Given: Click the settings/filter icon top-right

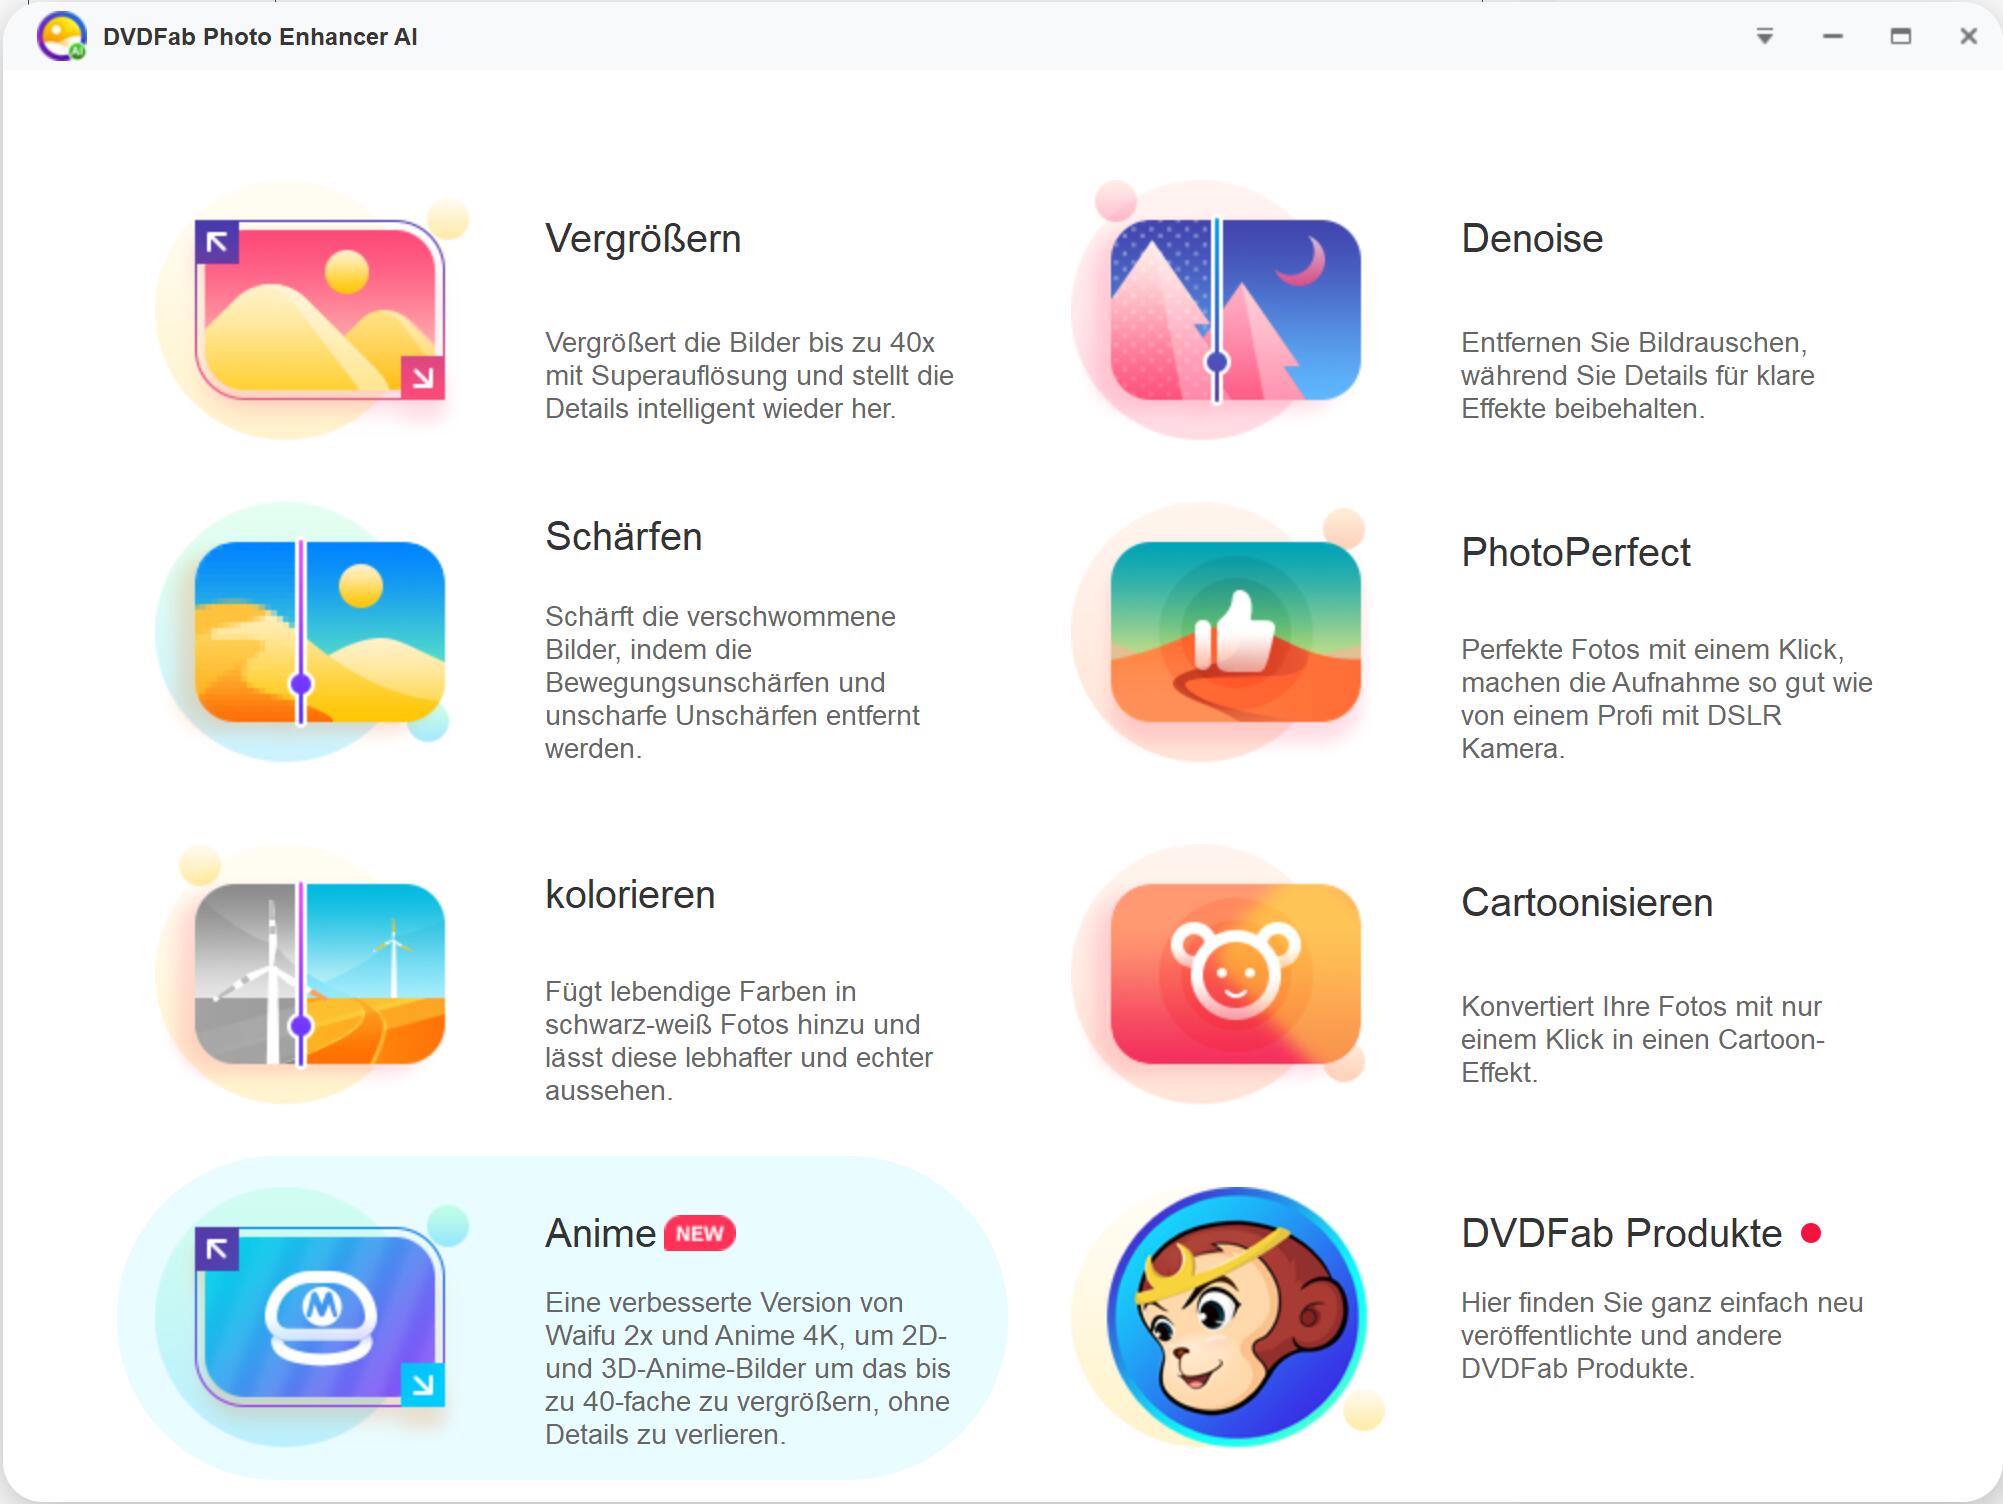Looking at the screenshot, I should tap(1764, 35).
